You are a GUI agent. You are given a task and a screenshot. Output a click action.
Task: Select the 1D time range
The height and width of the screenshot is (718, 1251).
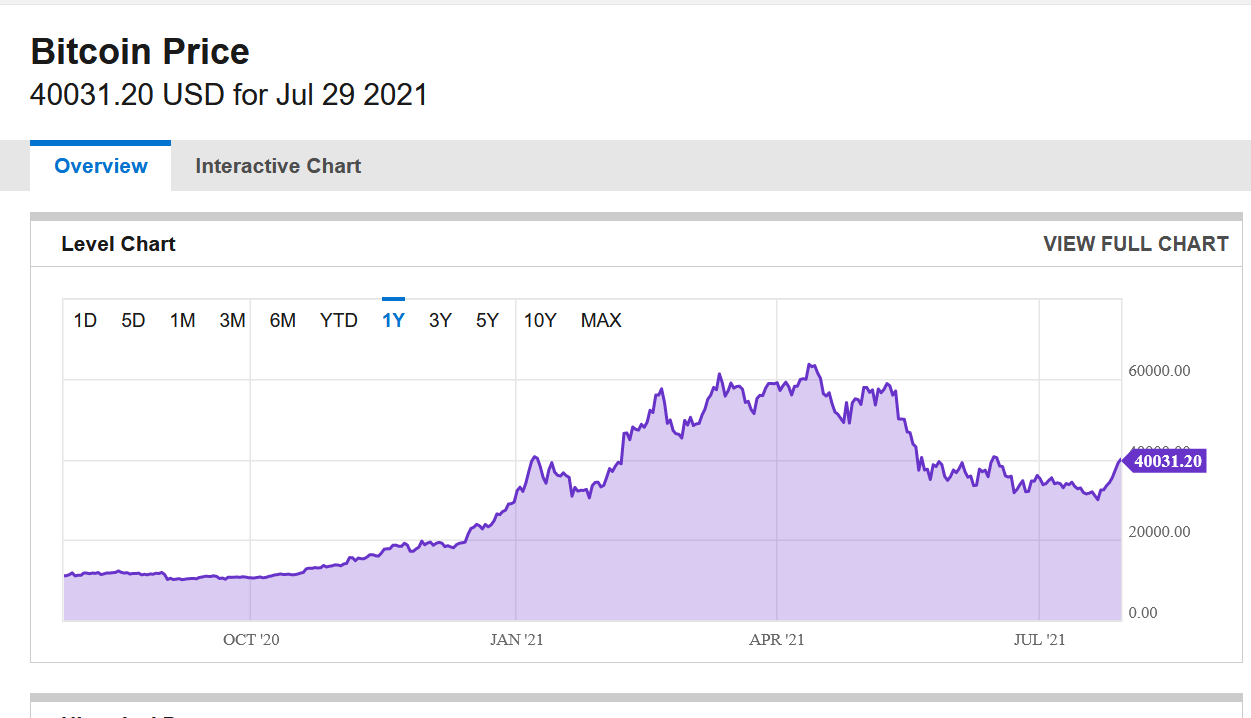(85, 320)
